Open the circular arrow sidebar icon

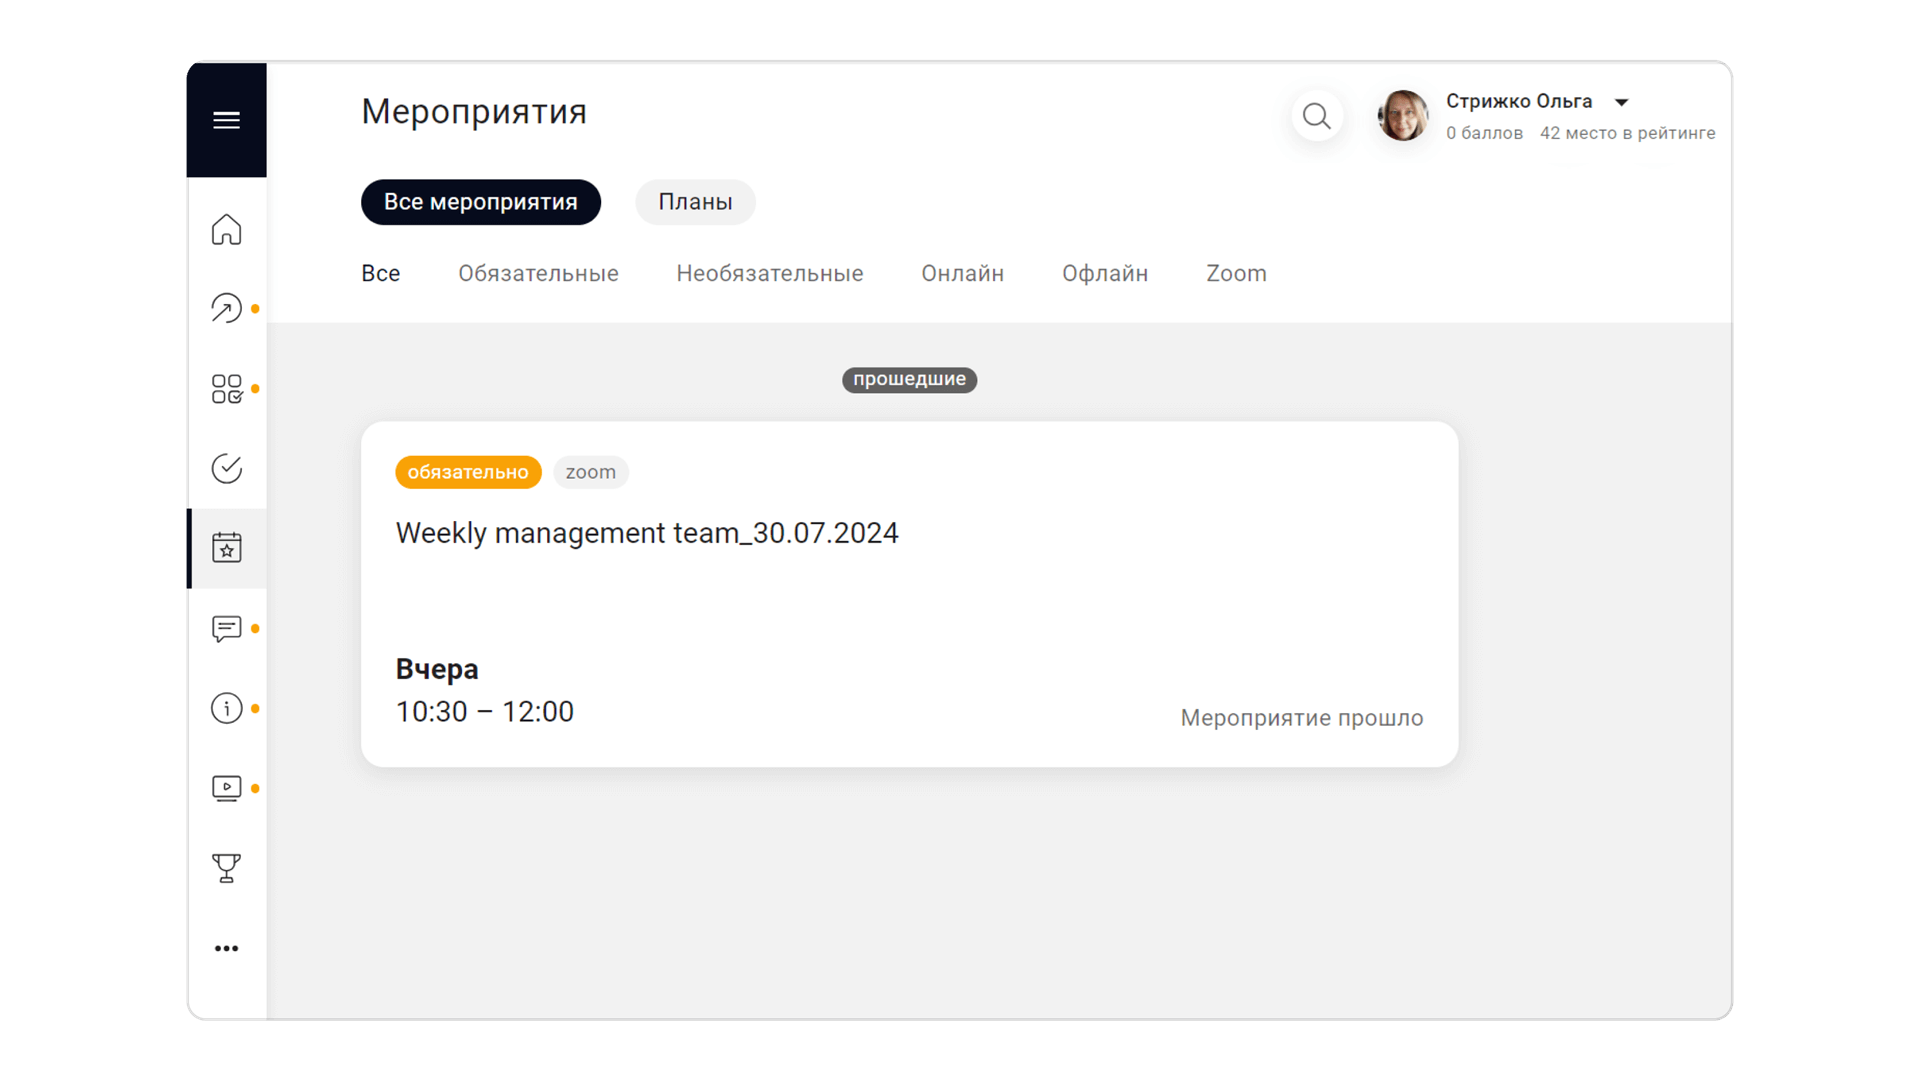(226, 308)
